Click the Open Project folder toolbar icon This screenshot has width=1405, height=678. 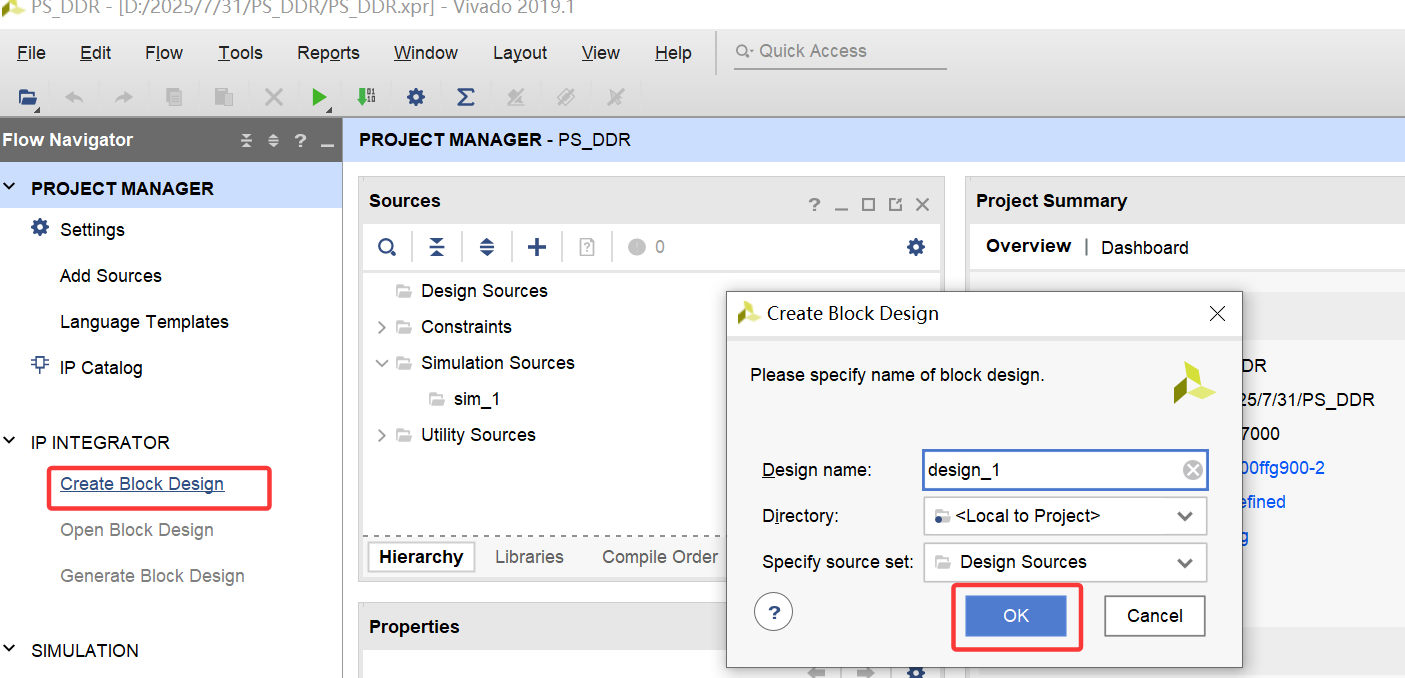point(28,97)
